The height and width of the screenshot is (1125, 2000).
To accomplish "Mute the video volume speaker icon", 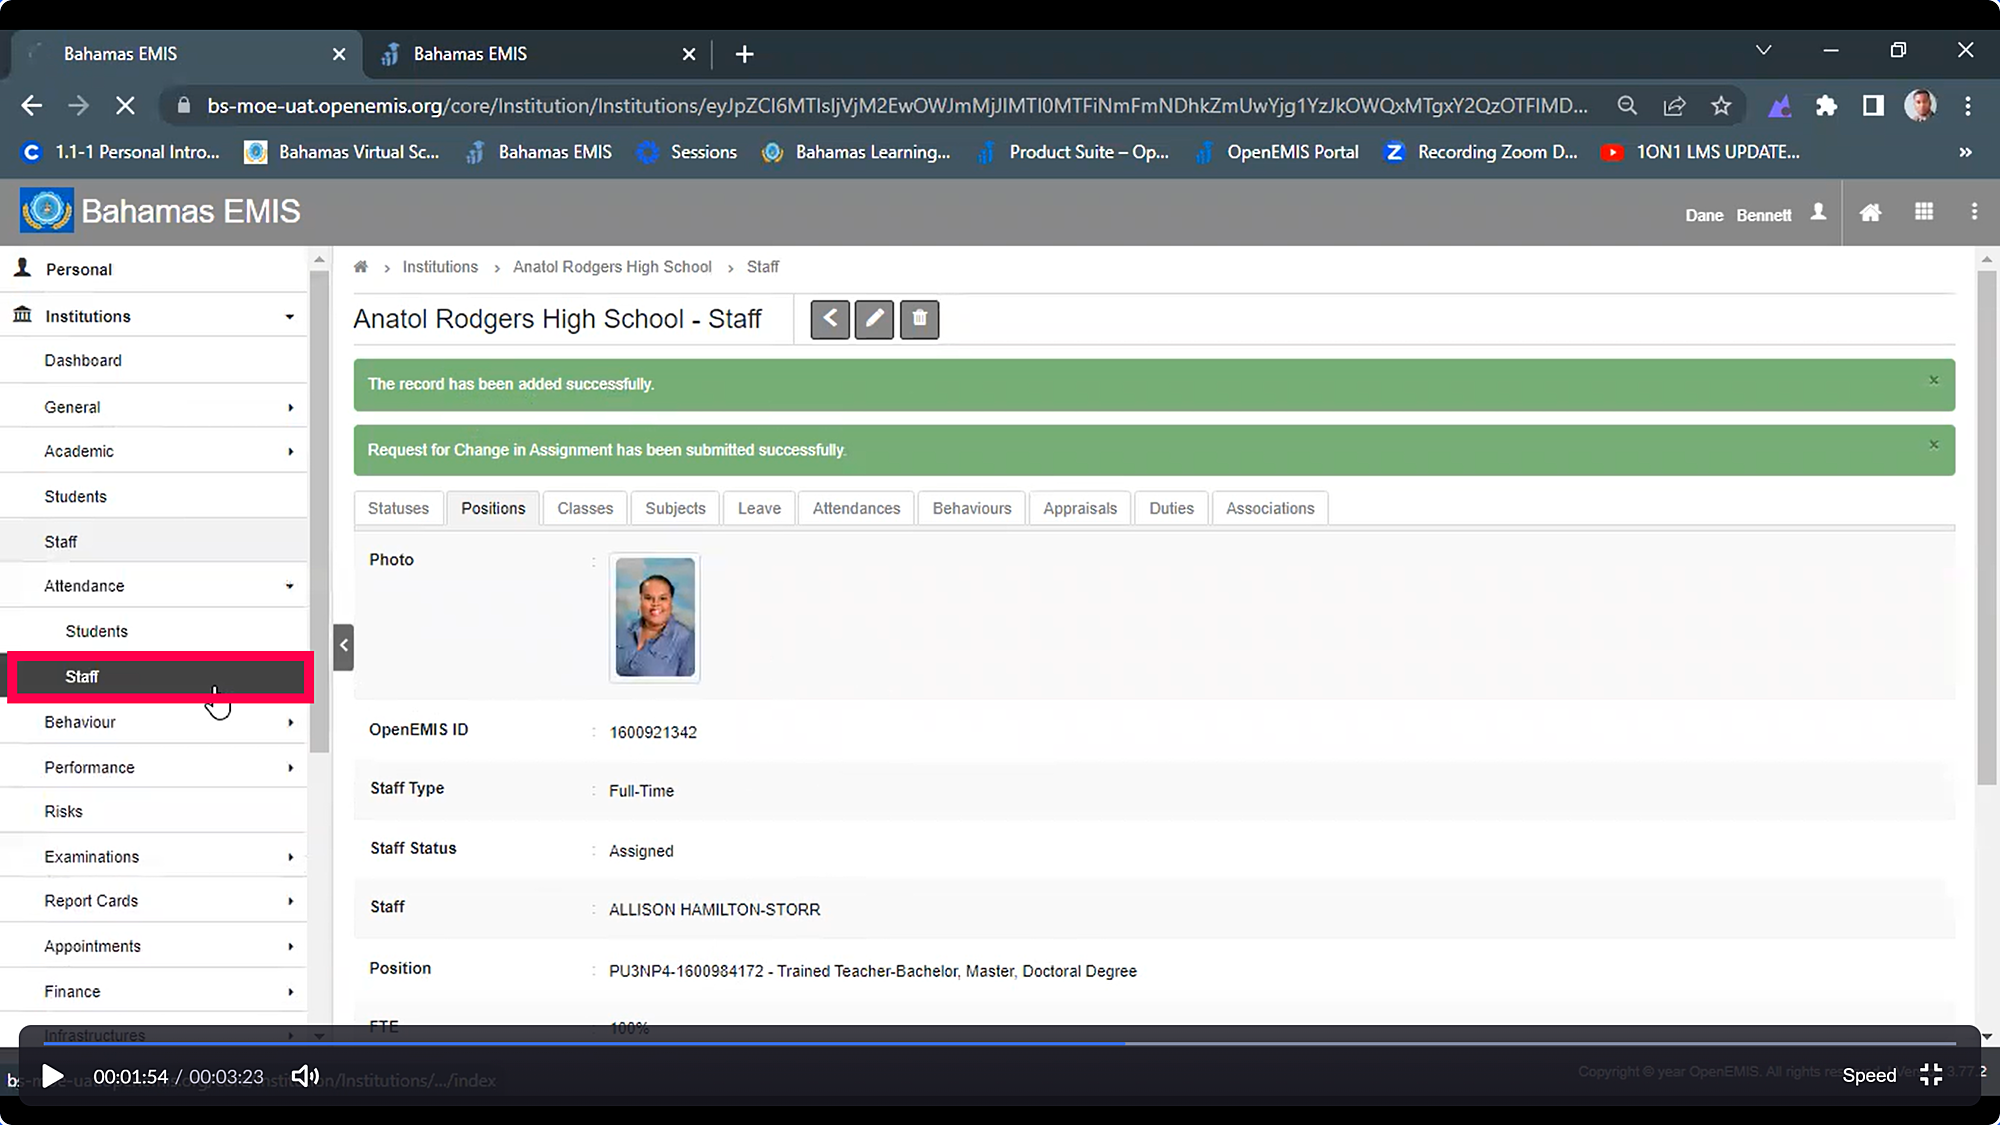I will 304,1076.
